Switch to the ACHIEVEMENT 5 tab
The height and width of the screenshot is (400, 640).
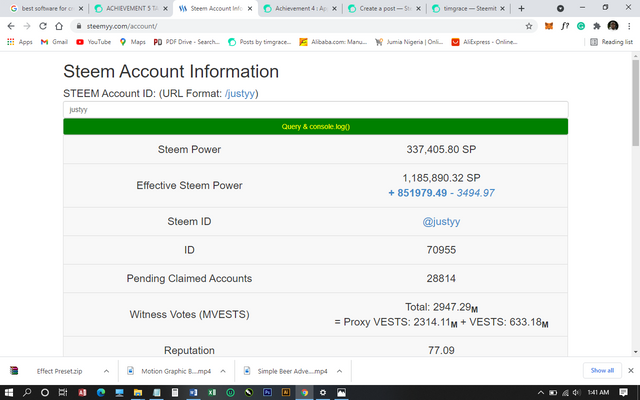point(130,9)
